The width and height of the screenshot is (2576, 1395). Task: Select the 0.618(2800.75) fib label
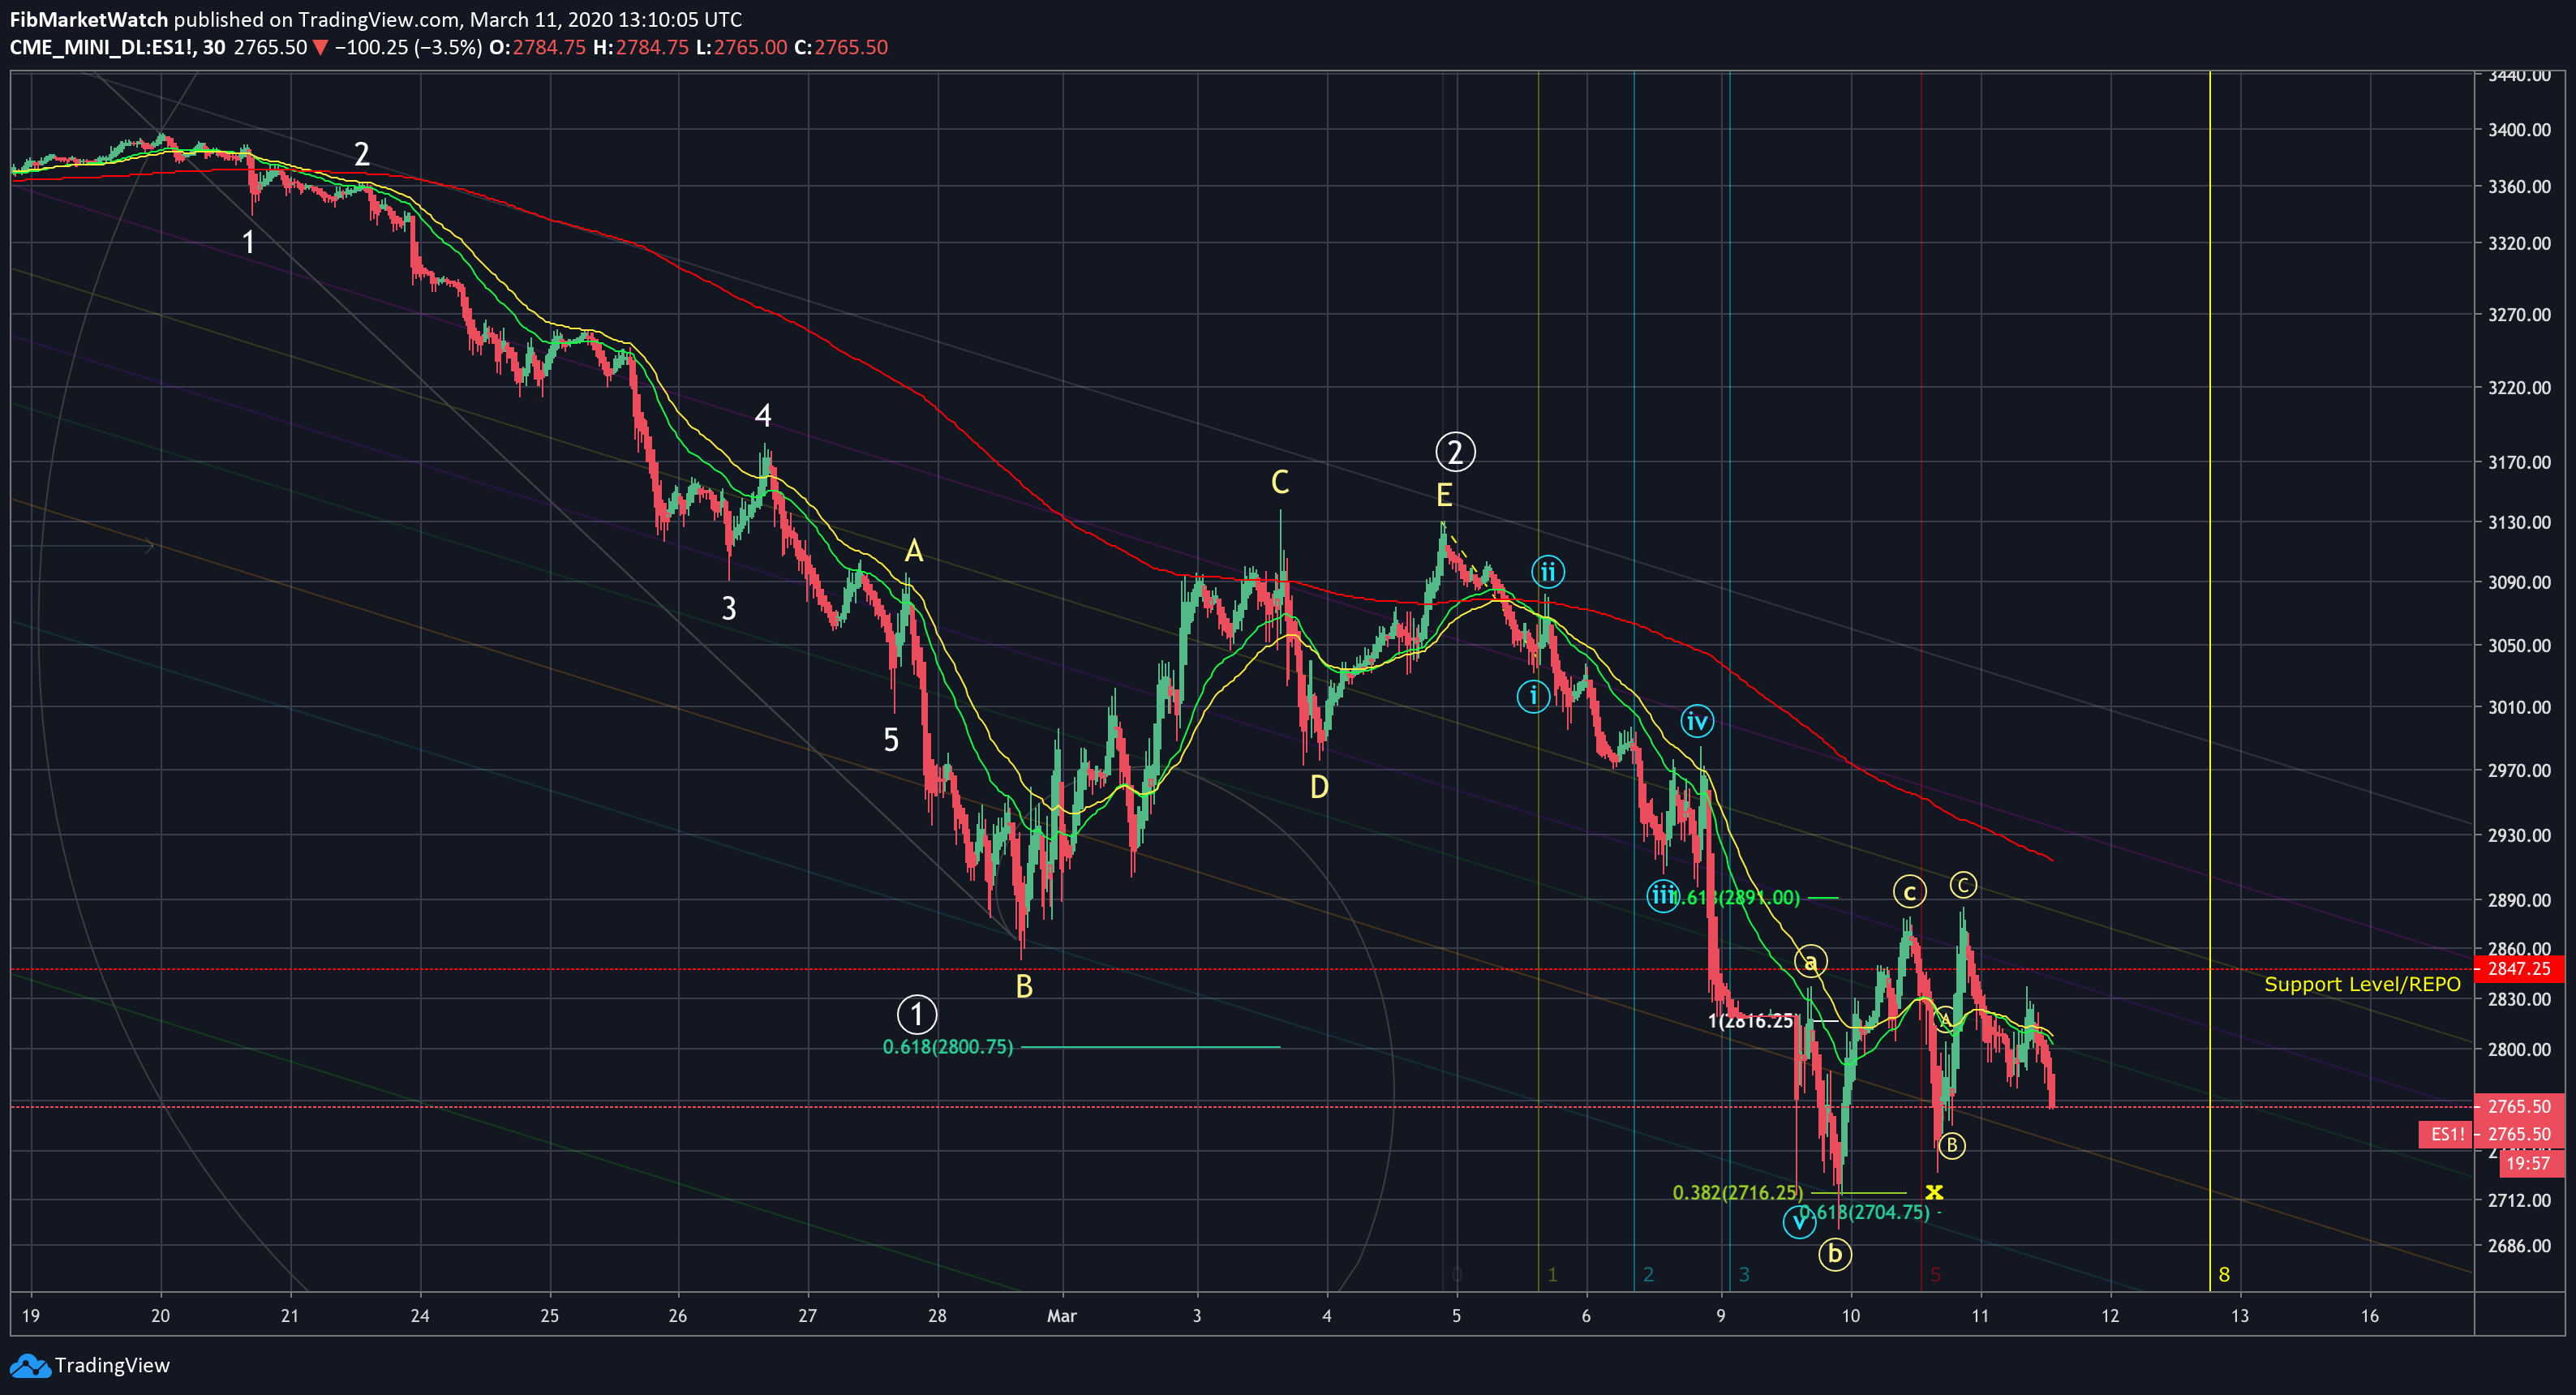[x=948, y=1047]
